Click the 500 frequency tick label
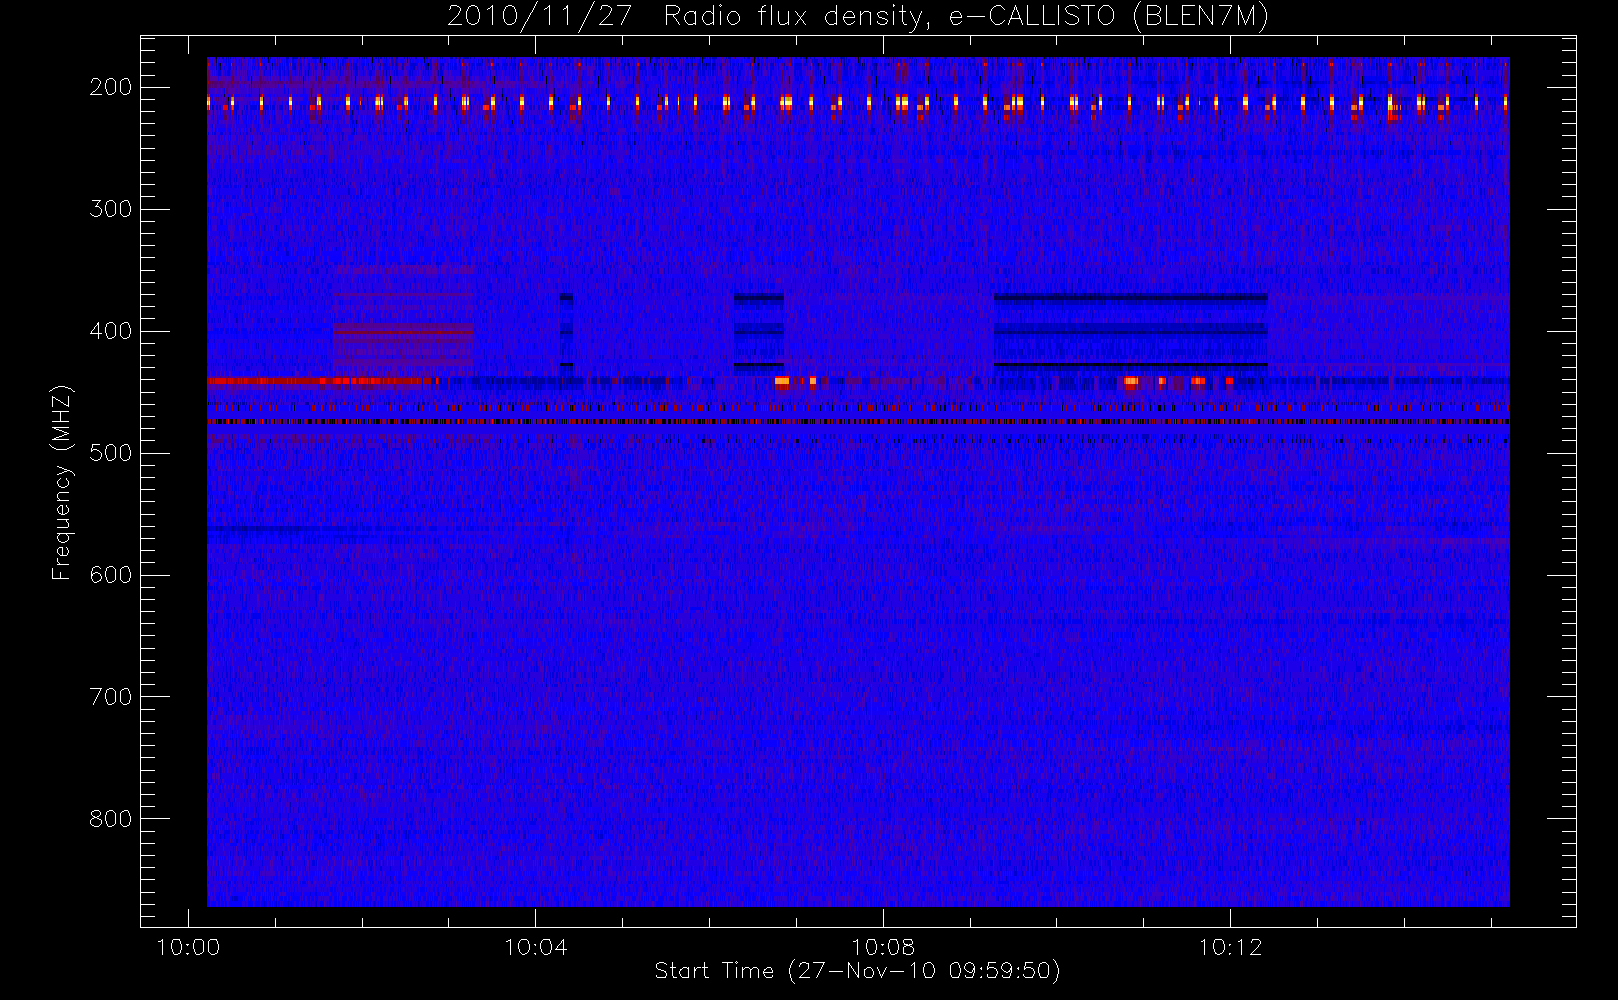Screen dimensions: 1618x1000 (110, 453)
